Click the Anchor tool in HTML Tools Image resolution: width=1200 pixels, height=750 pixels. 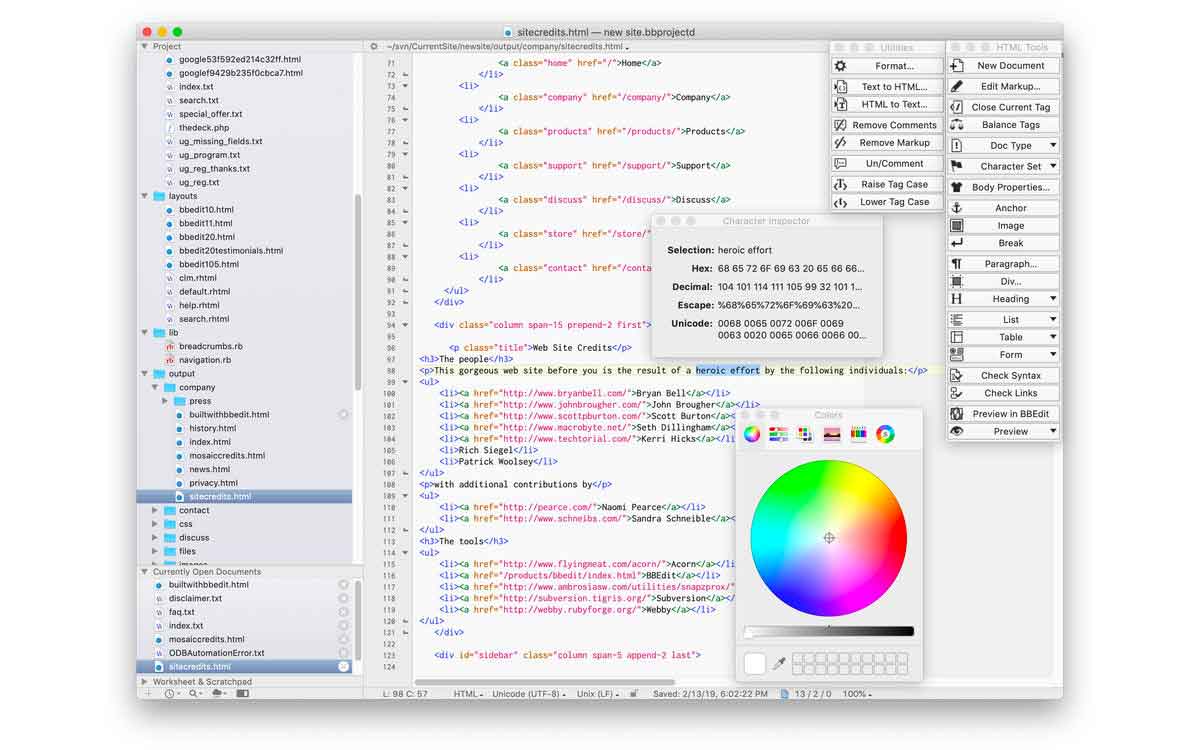tap(1003, 207)
